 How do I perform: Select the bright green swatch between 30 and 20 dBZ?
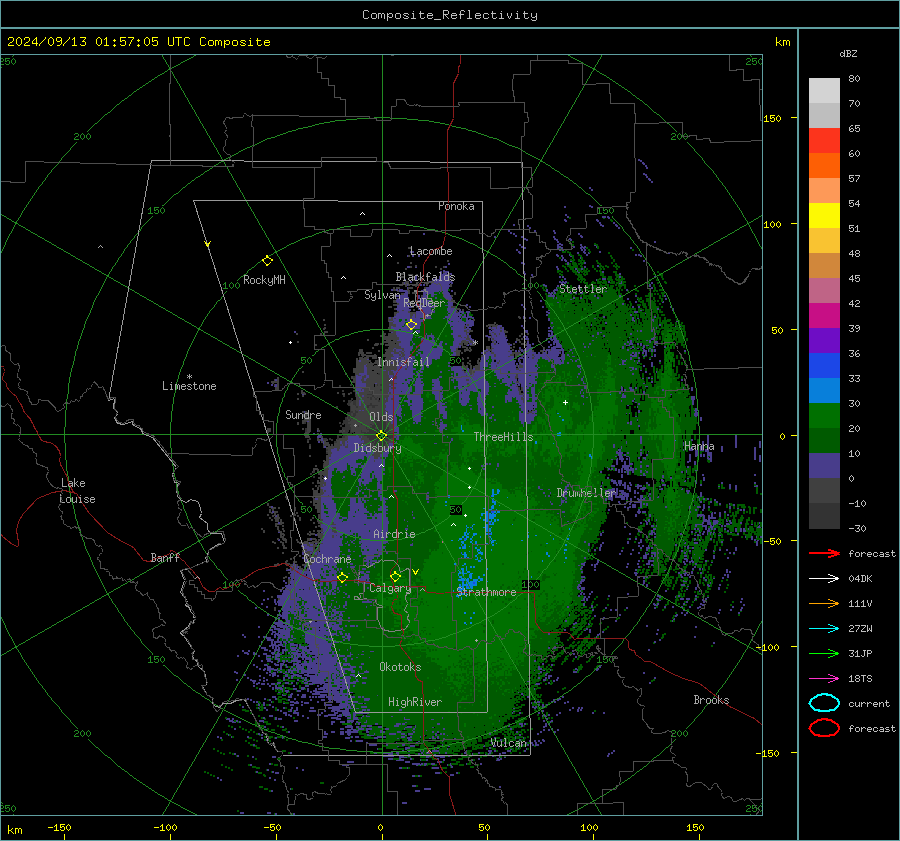click(x=824, y=416)
